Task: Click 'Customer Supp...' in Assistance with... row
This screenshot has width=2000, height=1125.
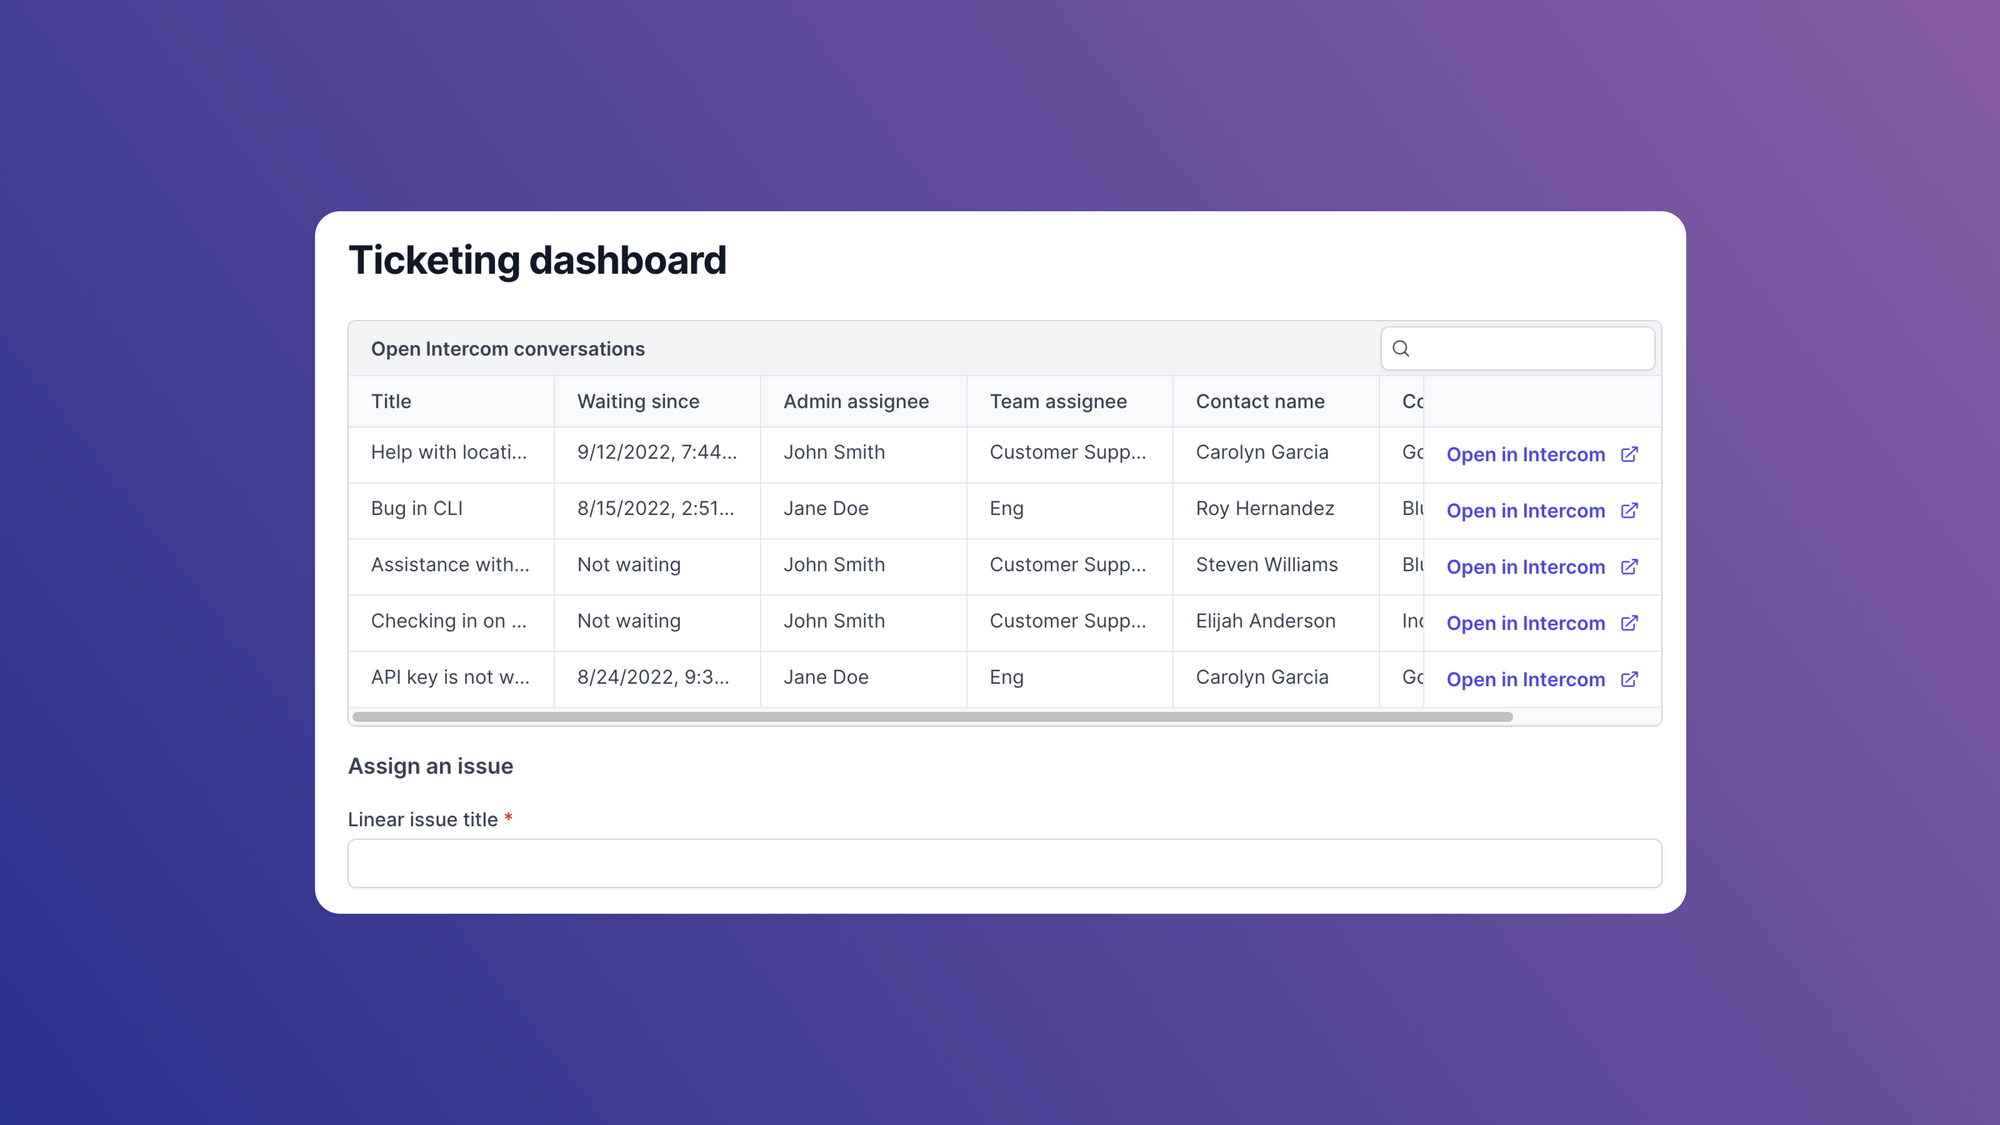Action: [1069, 566]
